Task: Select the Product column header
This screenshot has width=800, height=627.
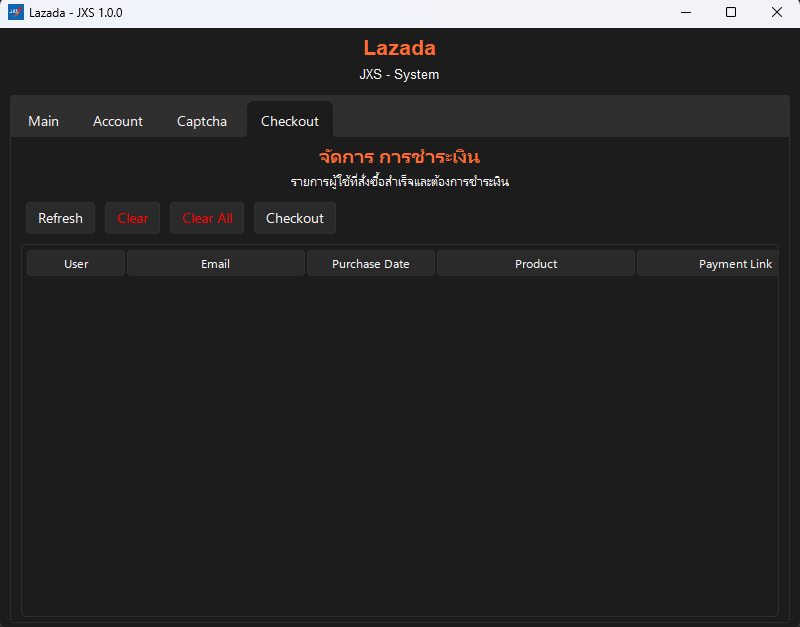Action: [x=536, y=264]
